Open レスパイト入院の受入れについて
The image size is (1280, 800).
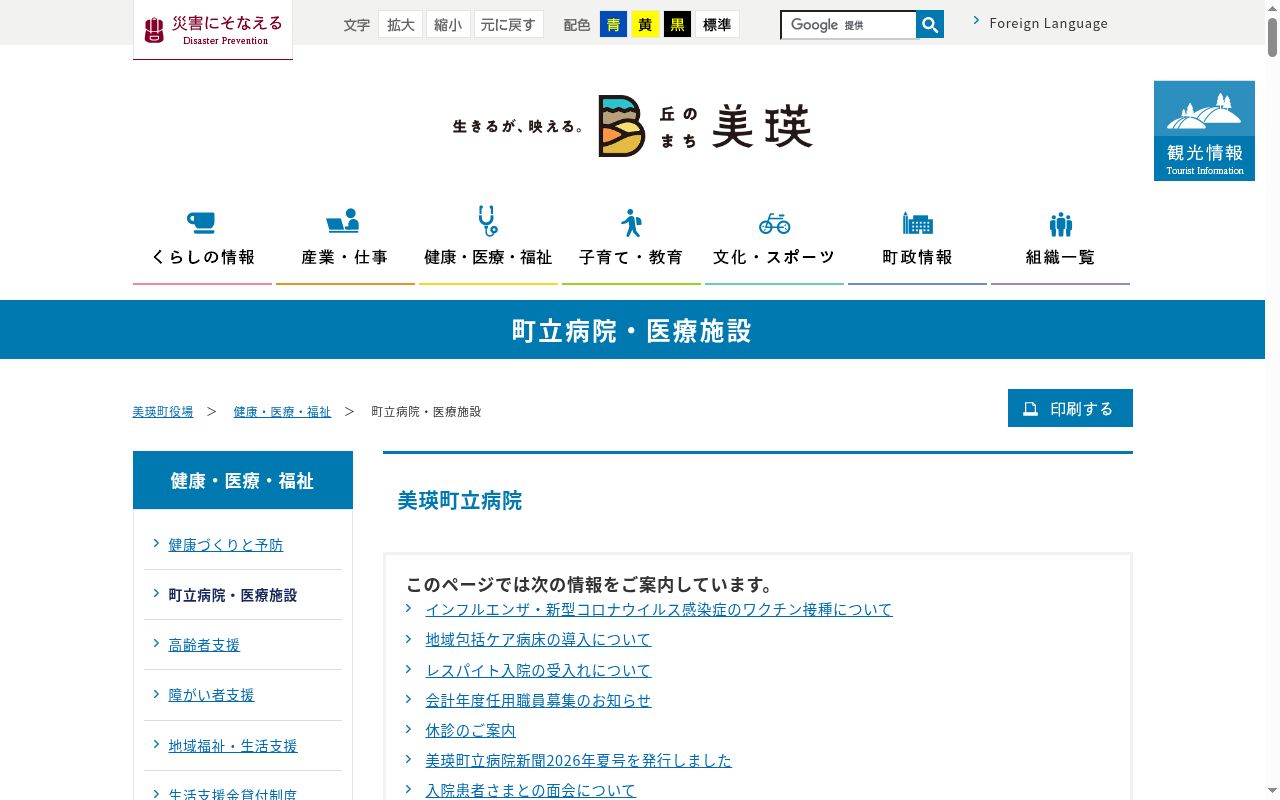point(538,670)
